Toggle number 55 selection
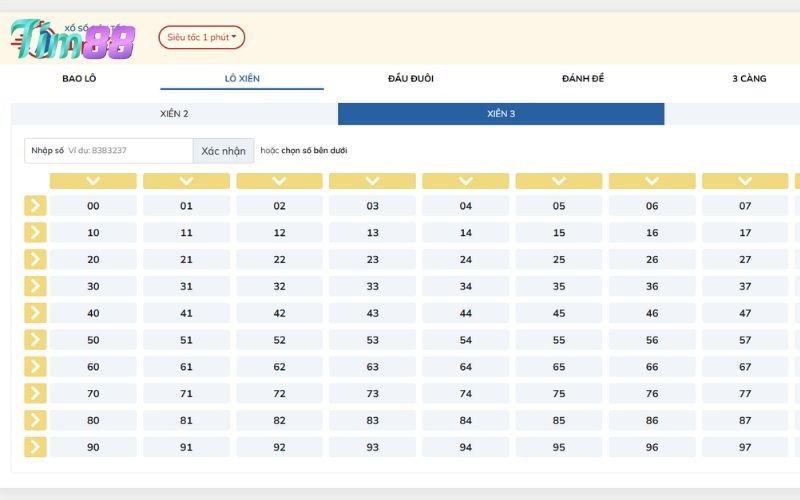The height and width of the screenshot is (500, 800). pyautogui.click(x=558, y=340)
